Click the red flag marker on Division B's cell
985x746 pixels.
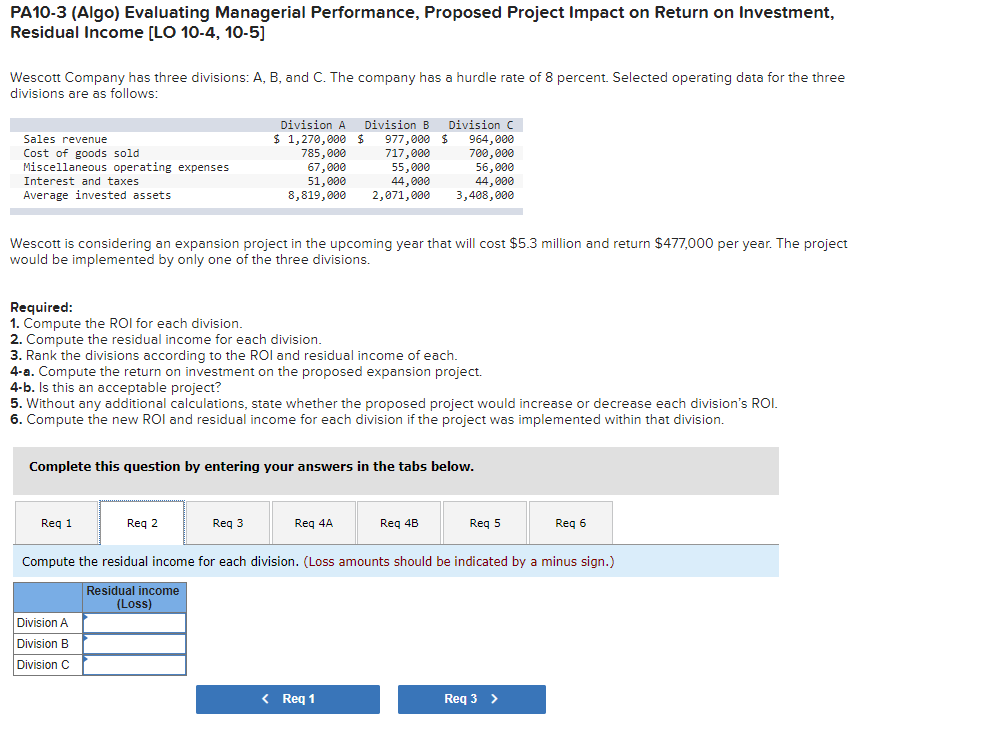click(88, 636)
